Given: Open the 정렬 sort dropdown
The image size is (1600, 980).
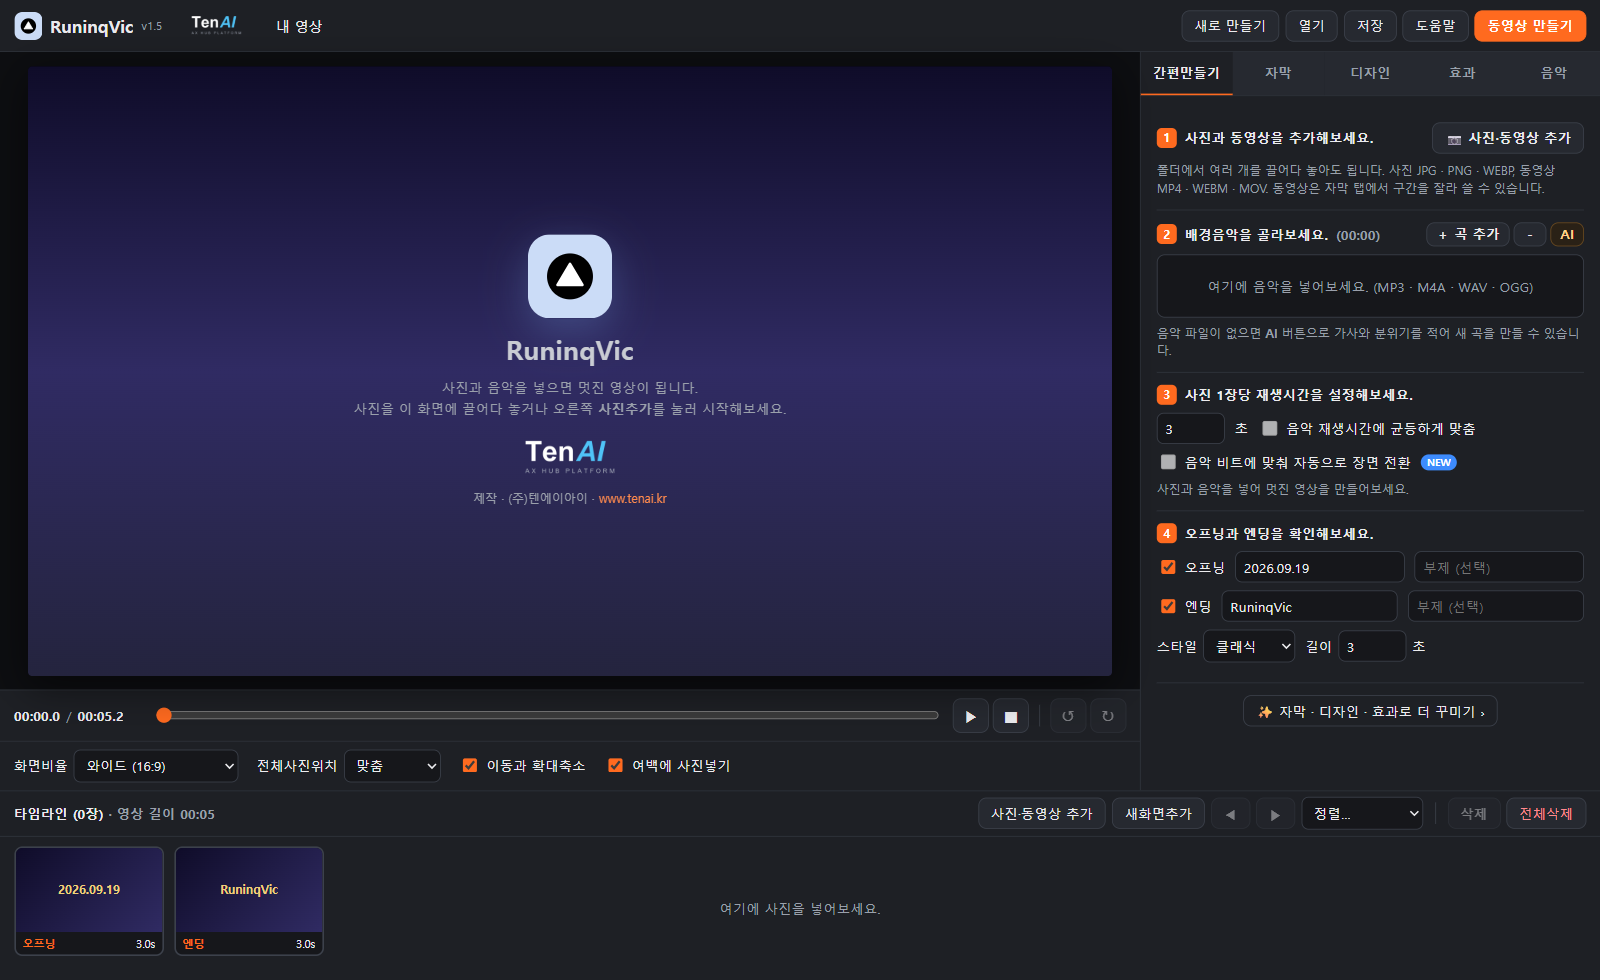Looking at the screenshot, I should point(1362,814).
